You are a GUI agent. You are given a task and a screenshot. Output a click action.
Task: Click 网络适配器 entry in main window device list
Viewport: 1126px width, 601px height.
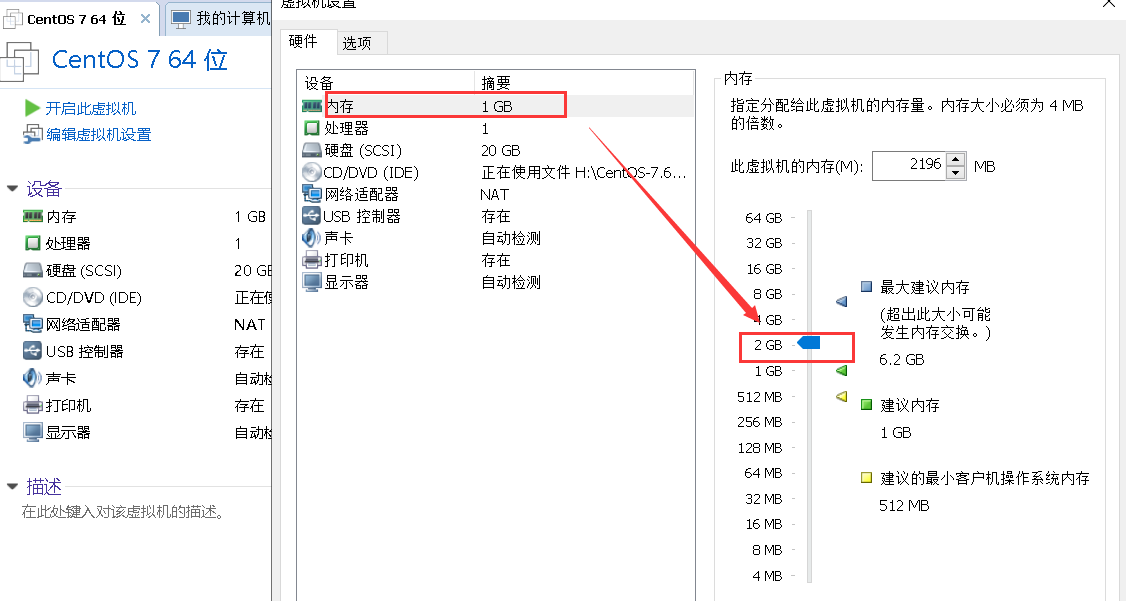click(x=83, y=324)
